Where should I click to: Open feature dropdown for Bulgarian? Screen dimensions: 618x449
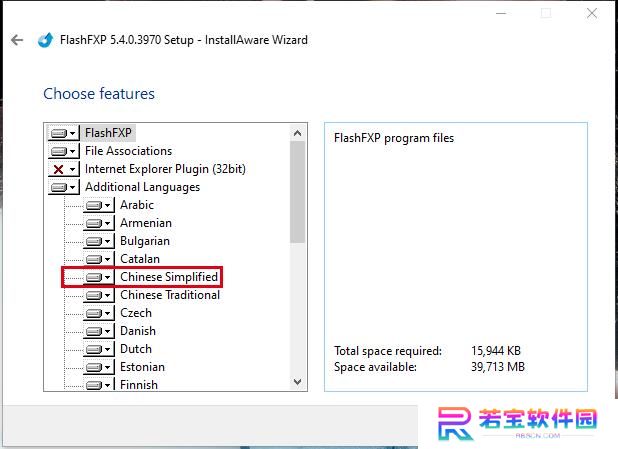[x=99, y=241]
